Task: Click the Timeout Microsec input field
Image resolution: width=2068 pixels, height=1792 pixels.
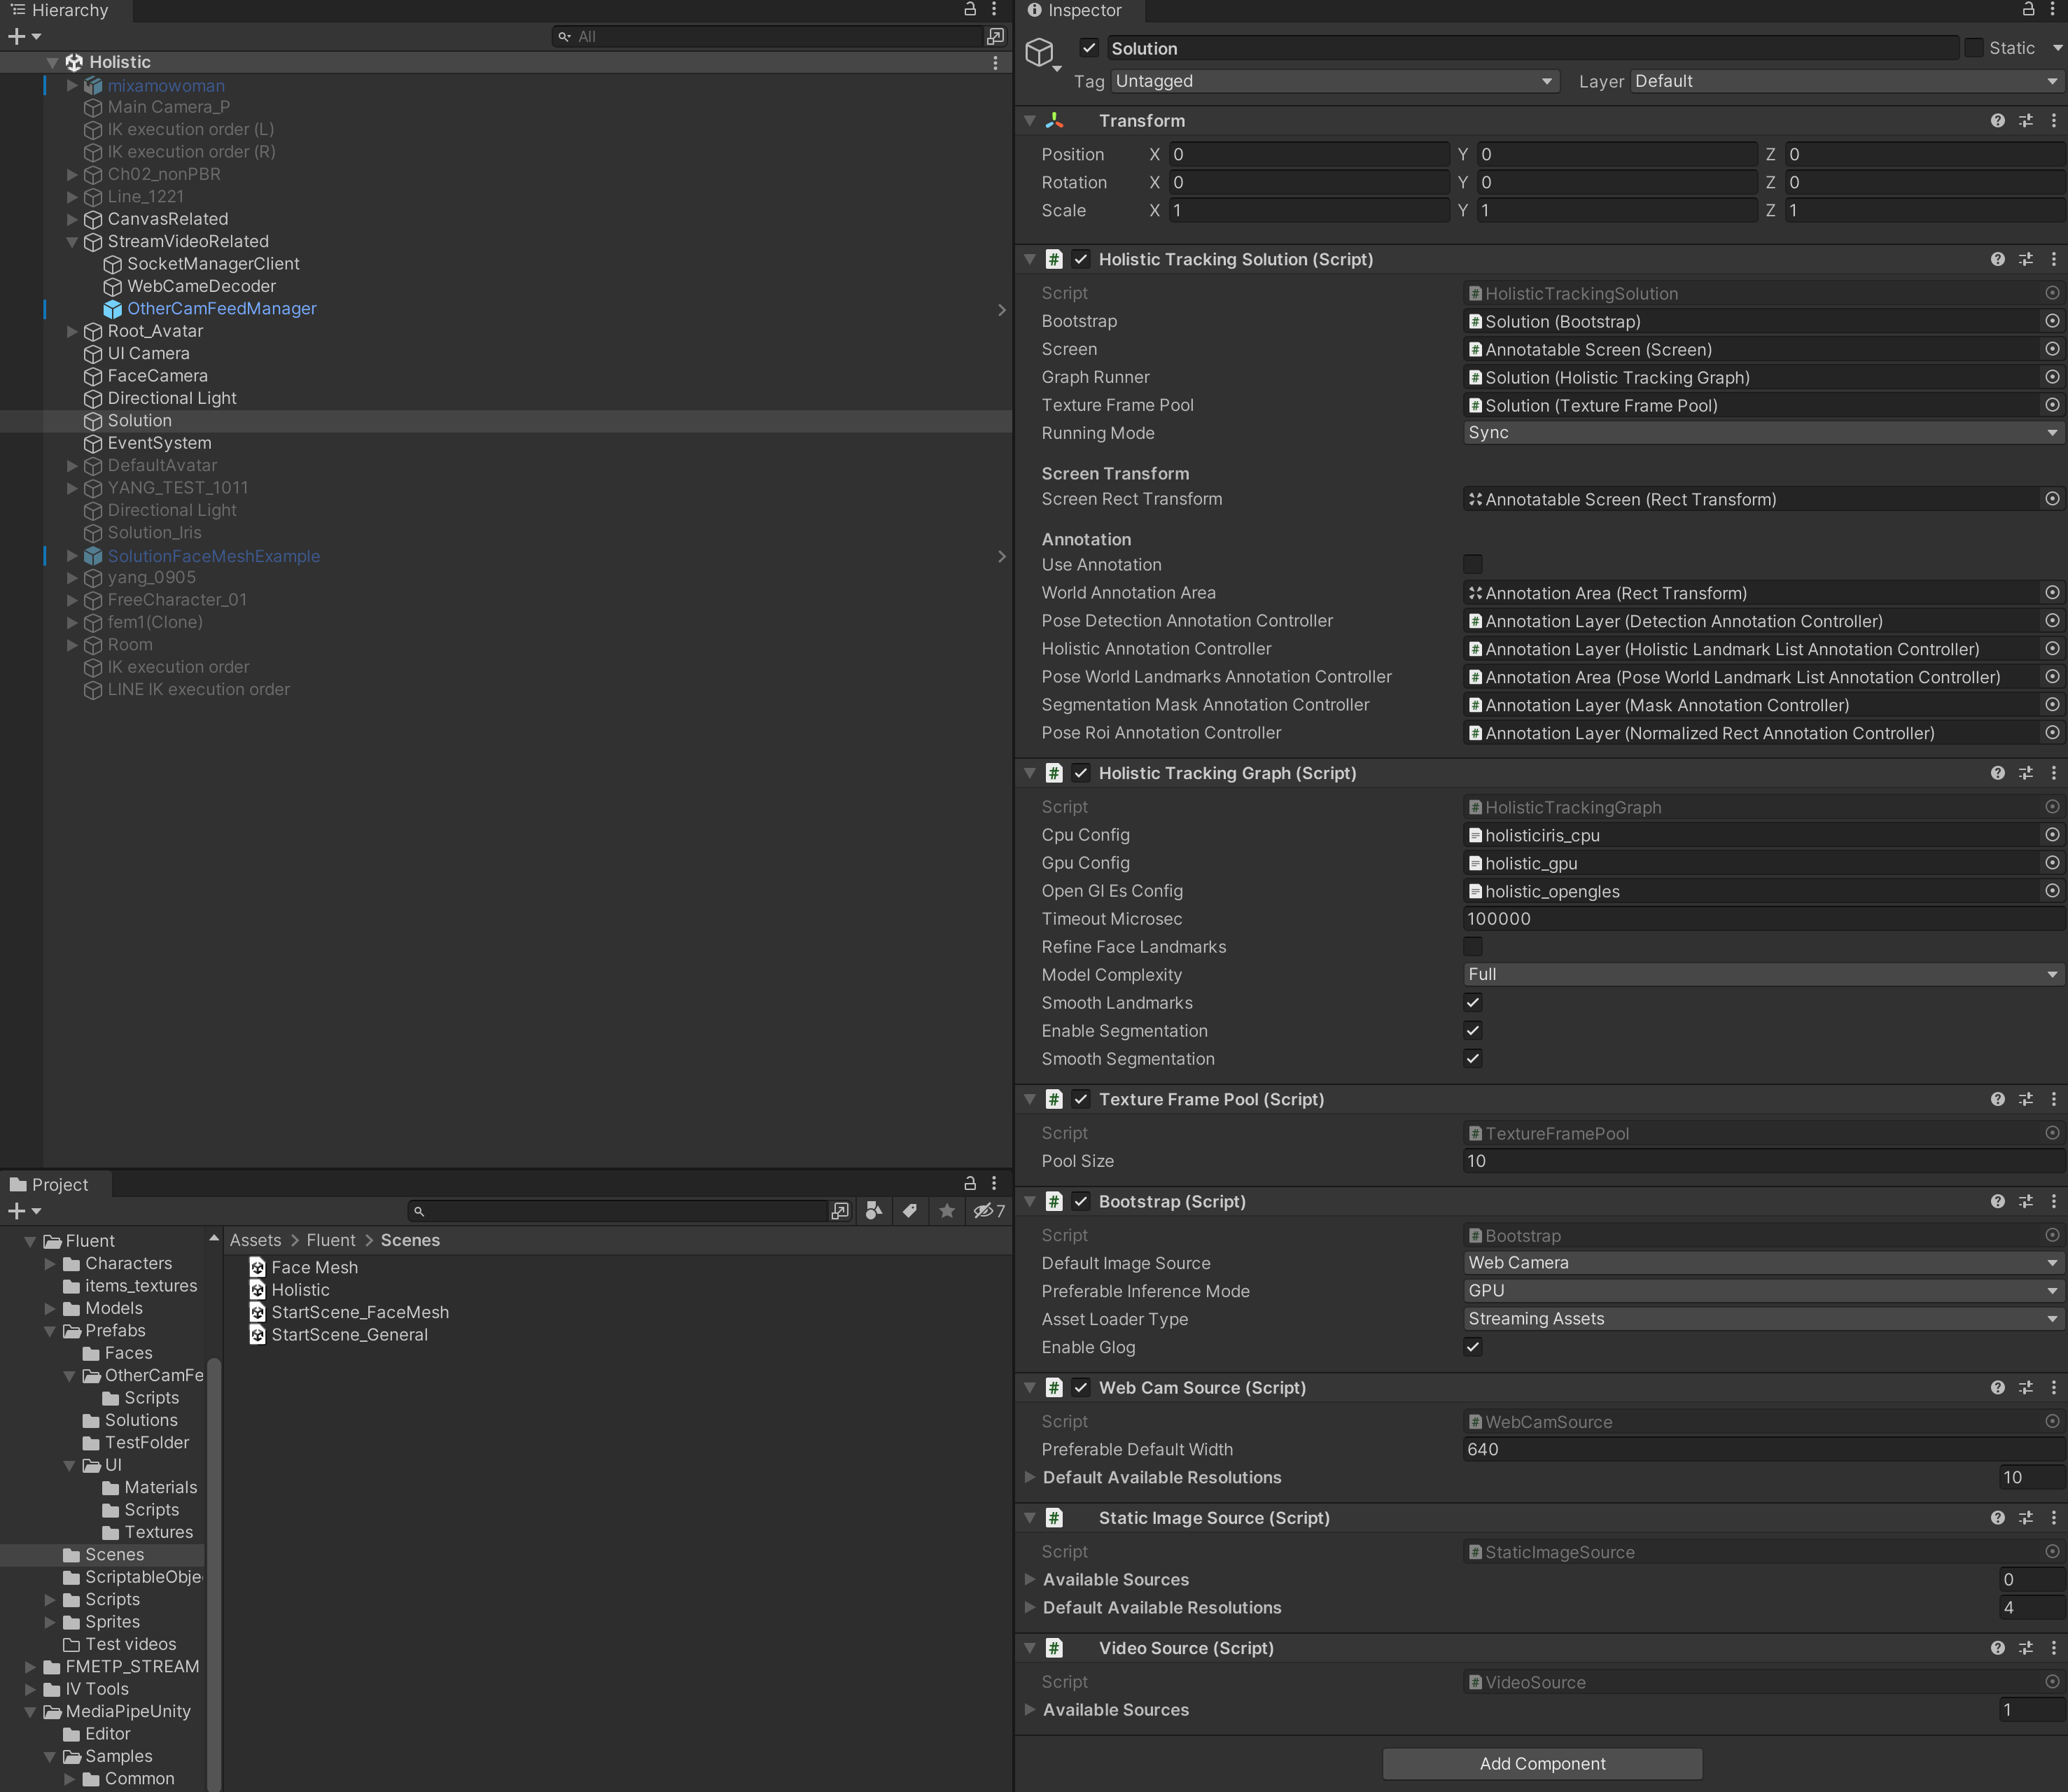Action: point(1761,918)
